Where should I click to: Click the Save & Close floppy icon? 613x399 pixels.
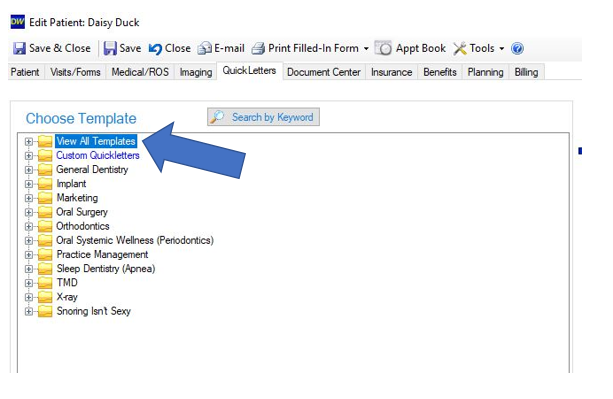coord(19,48)
